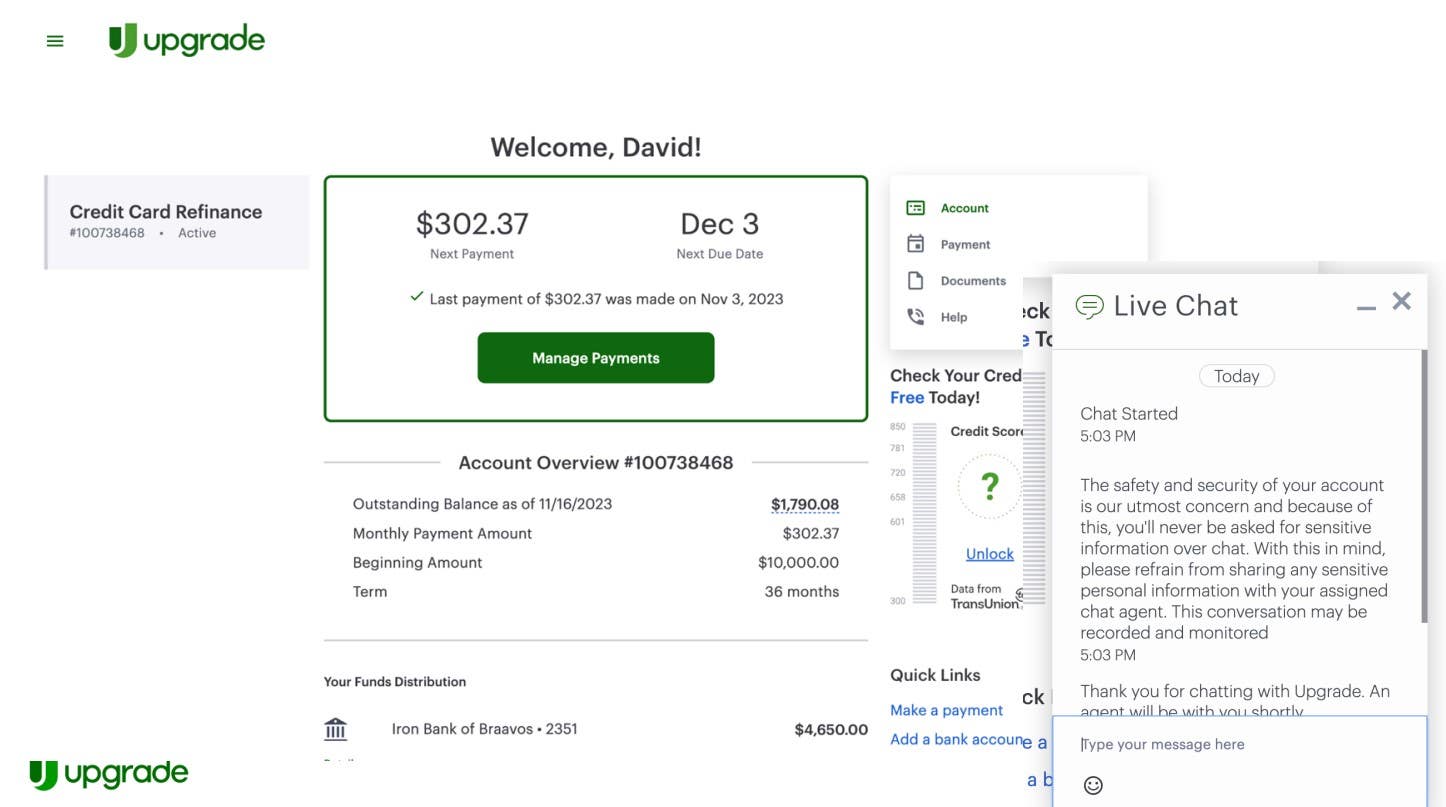Click the Iron Bank building icon
Image resolution: width=1446 pixels, height=807 pixels.
click(x=336, y=729)
